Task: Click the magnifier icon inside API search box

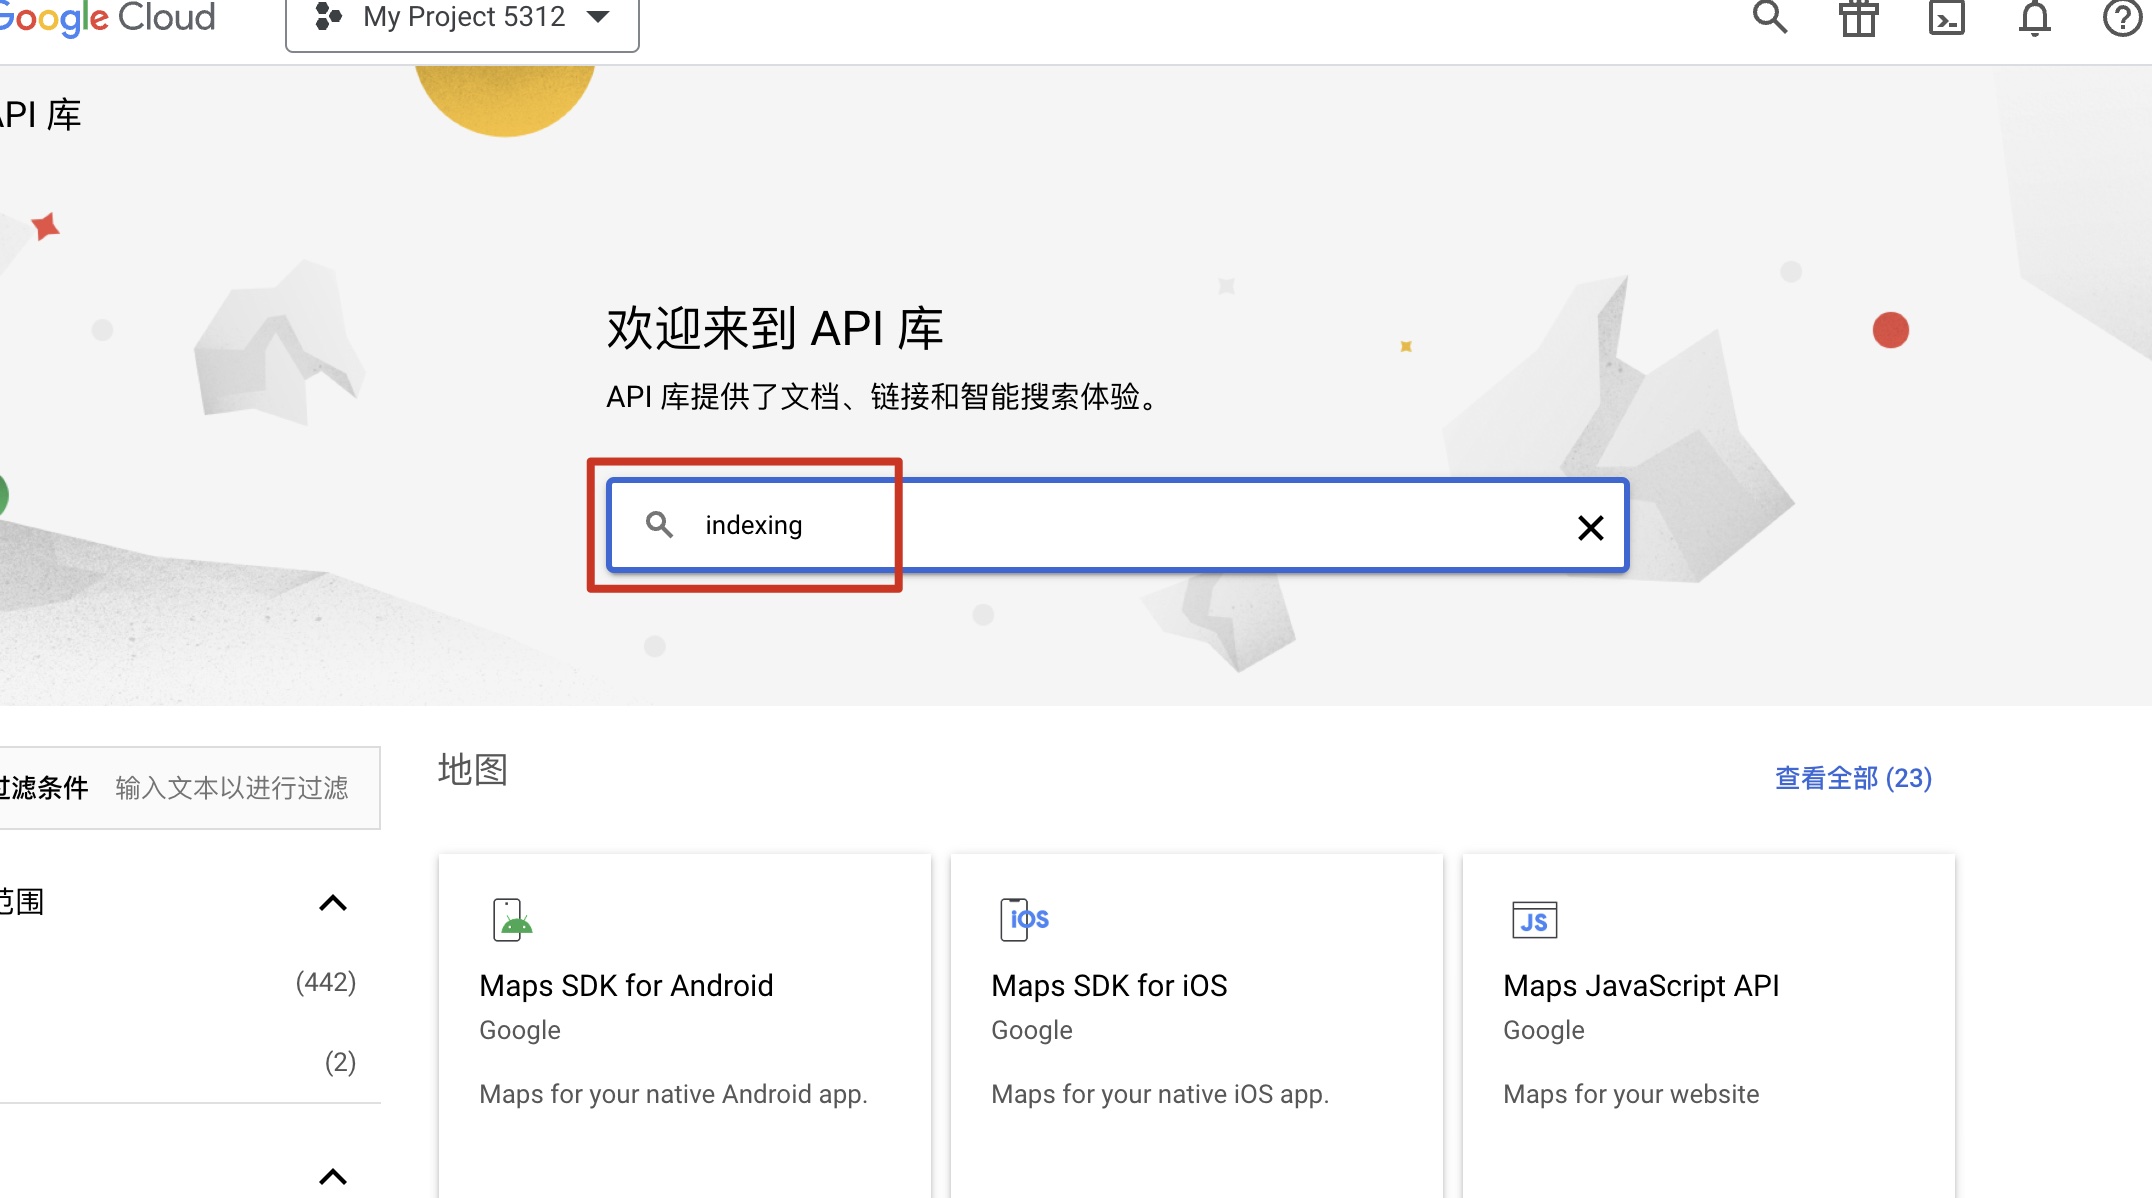Action: point(659,524)
